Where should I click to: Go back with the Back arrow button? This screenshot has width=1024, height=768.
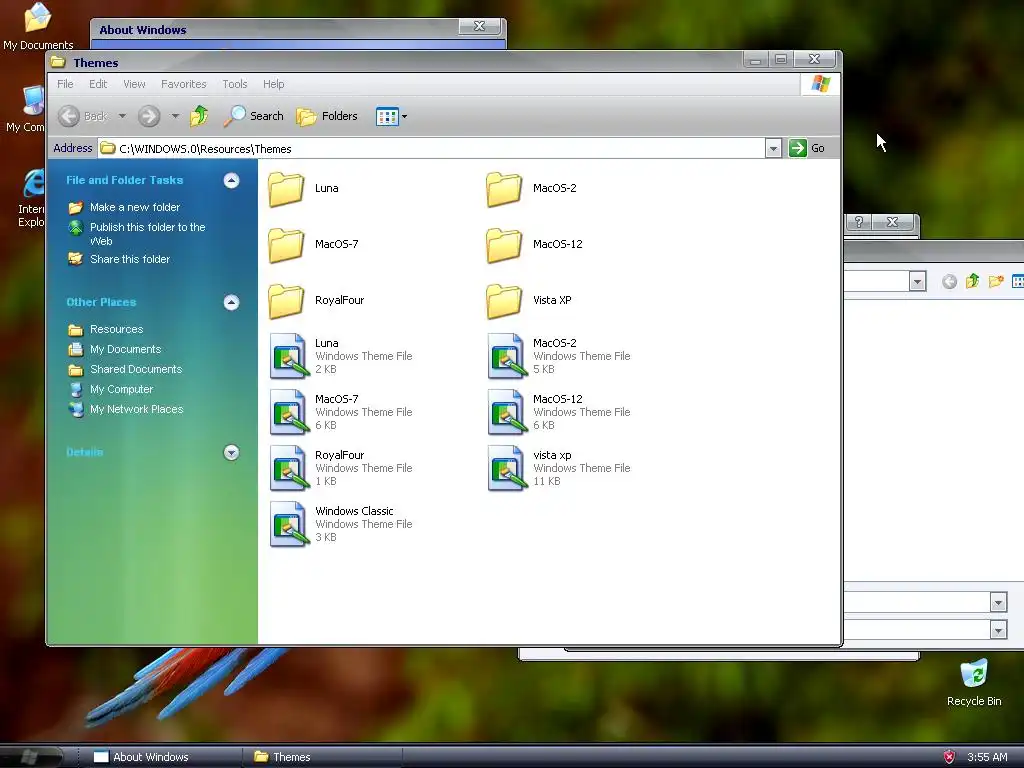point(82,116)
